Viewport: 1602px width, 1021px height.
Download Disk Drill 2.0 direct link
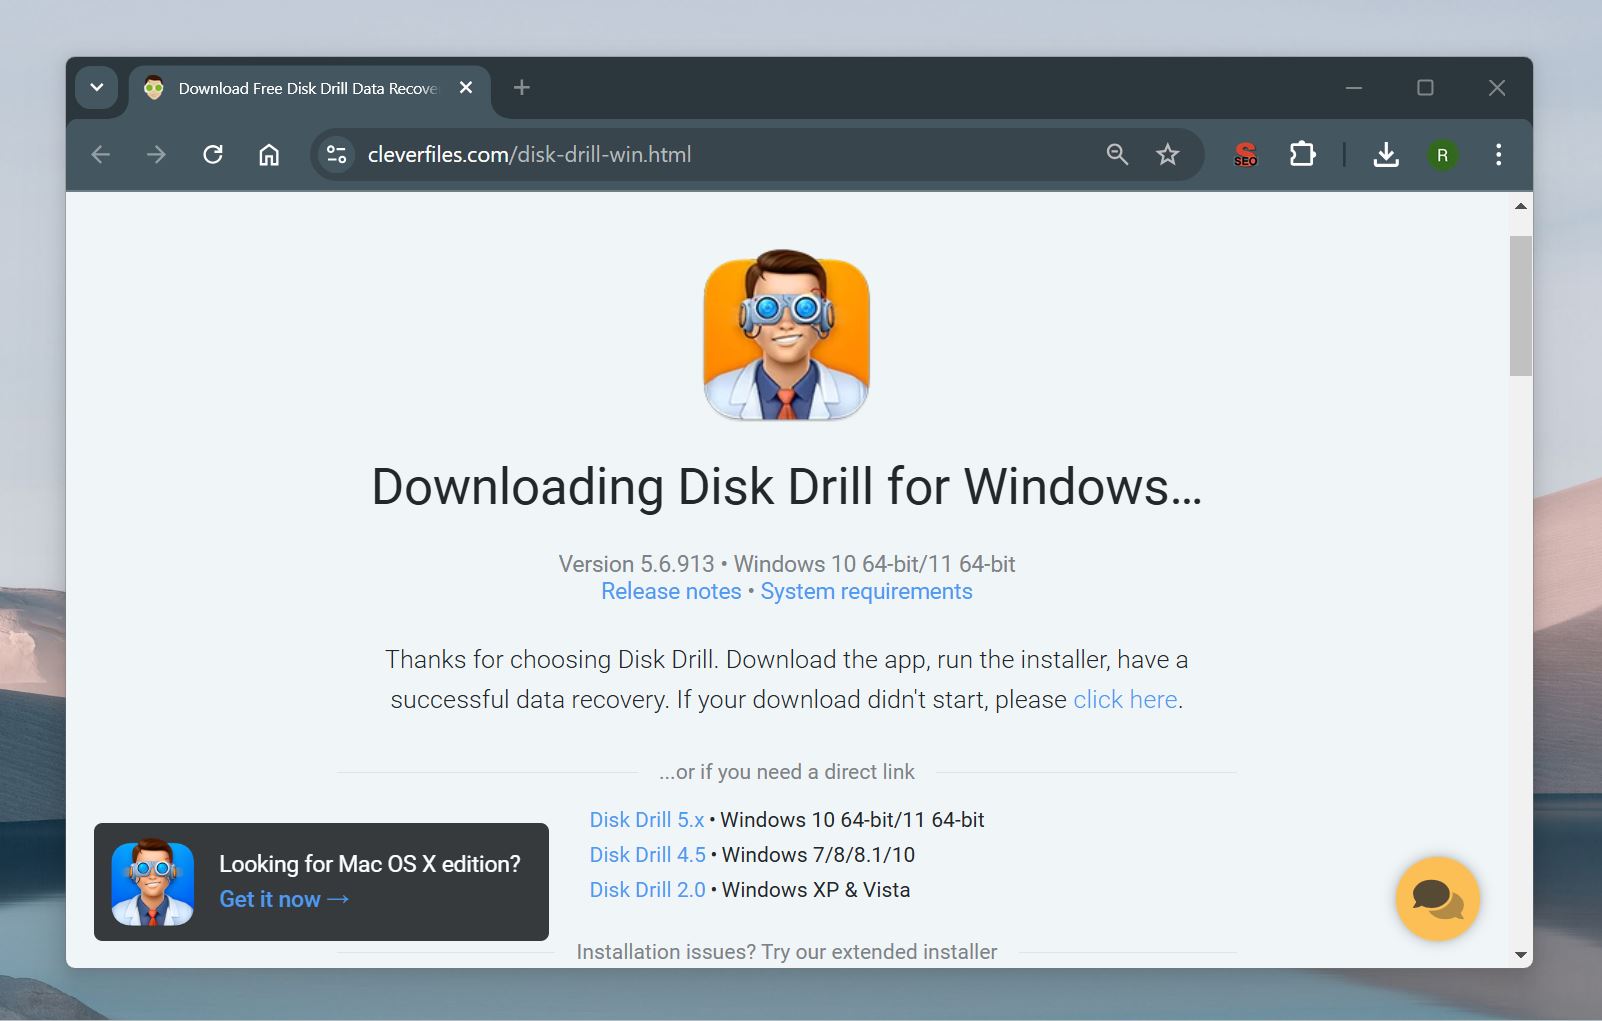(x=647, y=890)
